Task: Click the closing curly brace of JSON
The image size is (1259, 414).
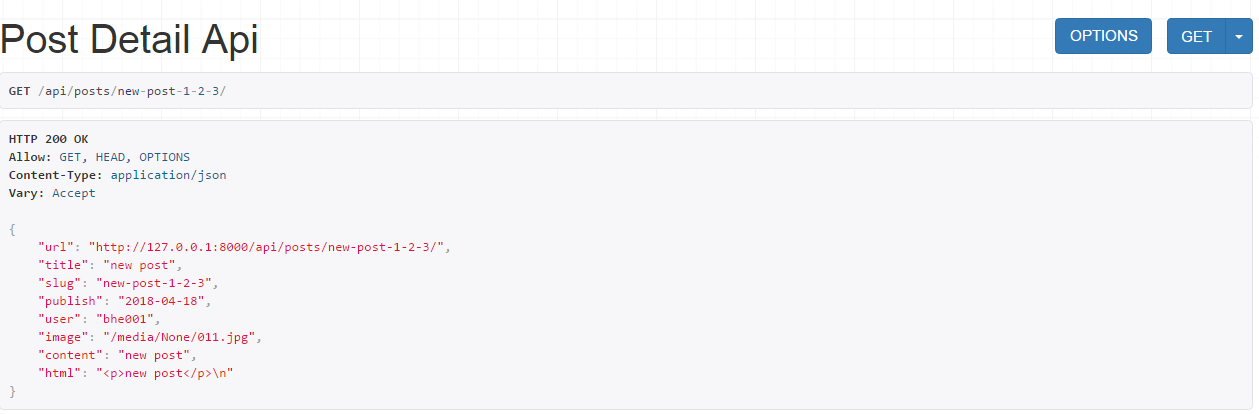Action: pyautogui.click(x=12, y=391)
